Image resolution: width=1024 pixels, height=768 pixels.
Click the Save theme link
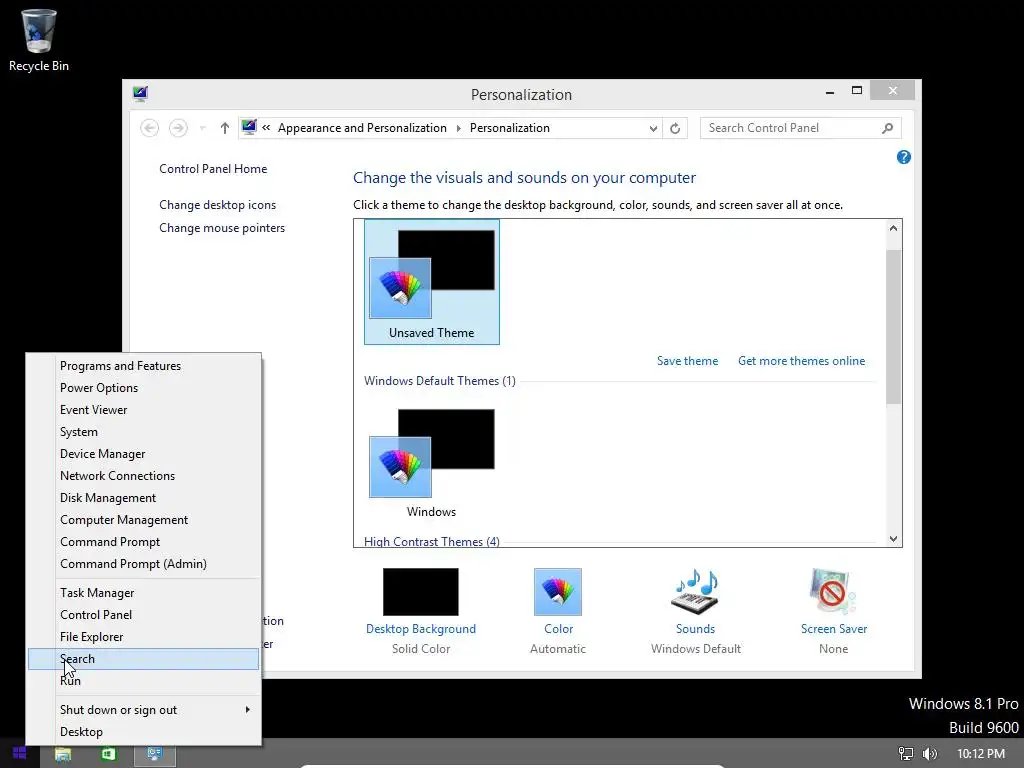coord(687,361)
